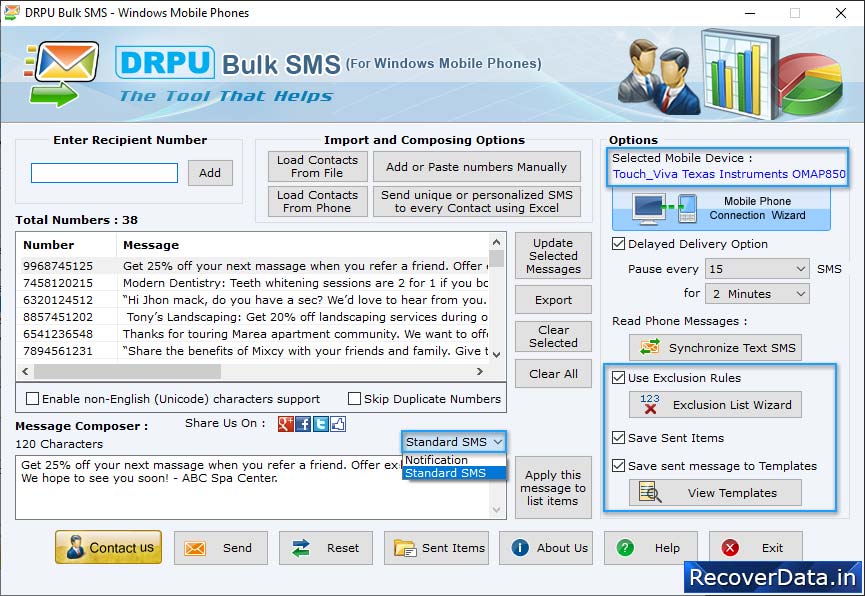Click the About Us info icon
The width and height of the screenshot is (865, 596).
[520, 547]
